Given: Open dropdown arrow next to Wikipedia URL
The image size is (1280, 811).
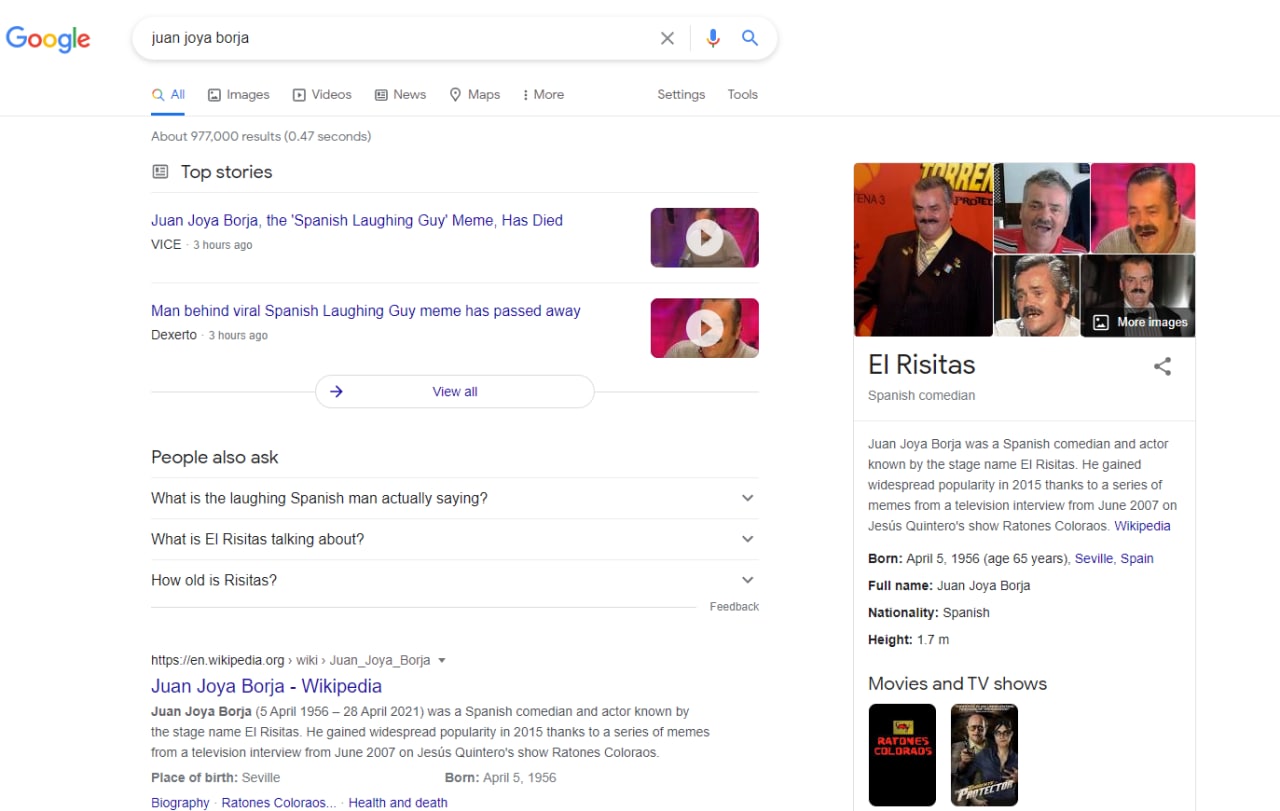Looking at the screenshot, I should coord(442,660).
